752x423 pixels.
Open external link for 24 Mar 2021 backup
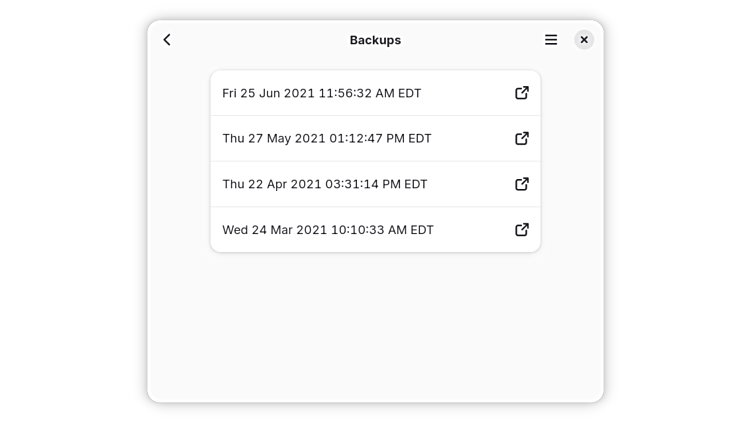click(522, 230)
